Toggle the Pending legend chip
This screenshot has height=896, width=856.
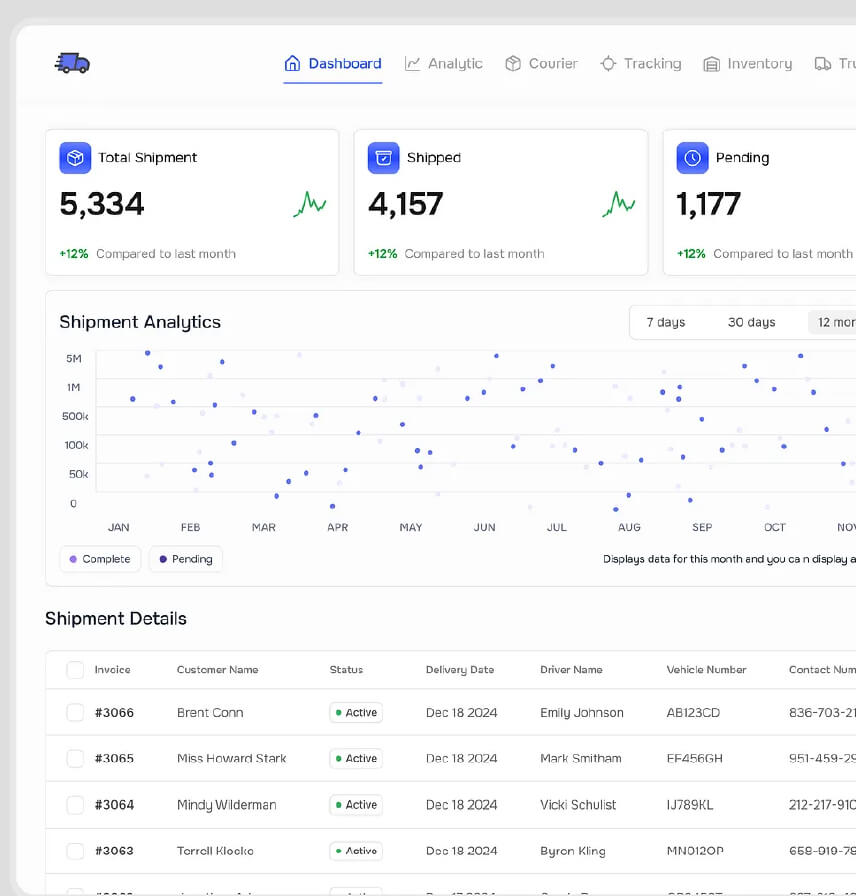point(186,559)
